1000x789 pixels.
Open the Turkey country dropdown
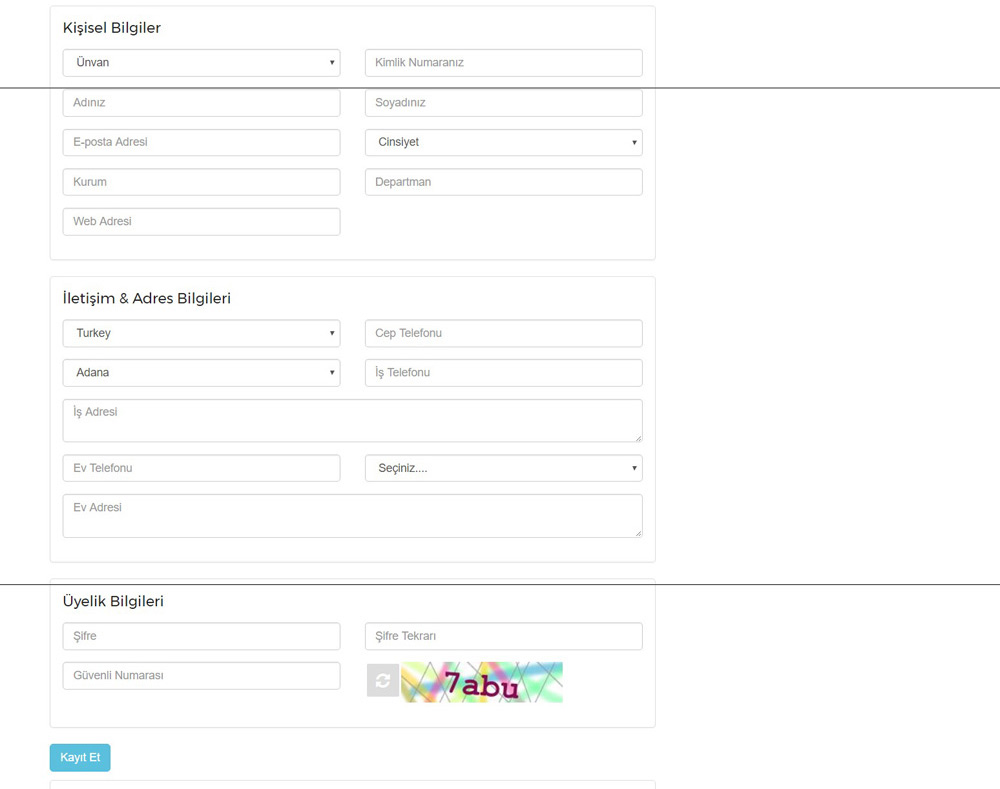pos(201,333)
